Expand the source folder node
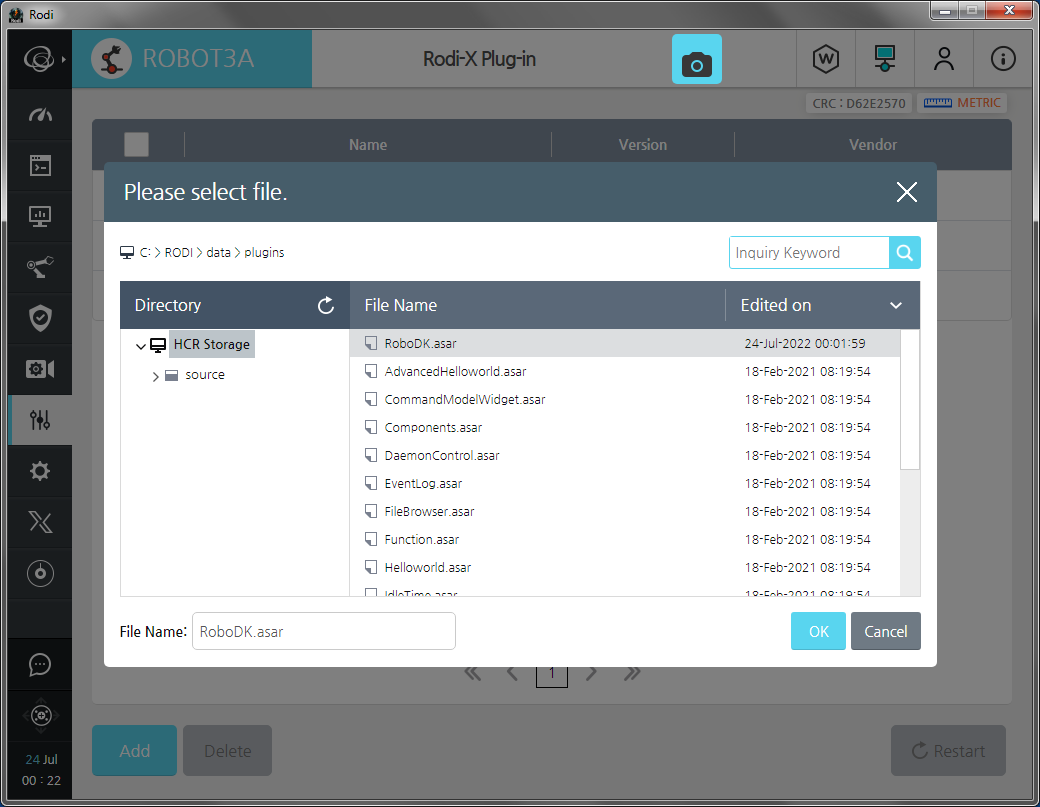This screenshot has width=1040, height=807. pos(156,376)
